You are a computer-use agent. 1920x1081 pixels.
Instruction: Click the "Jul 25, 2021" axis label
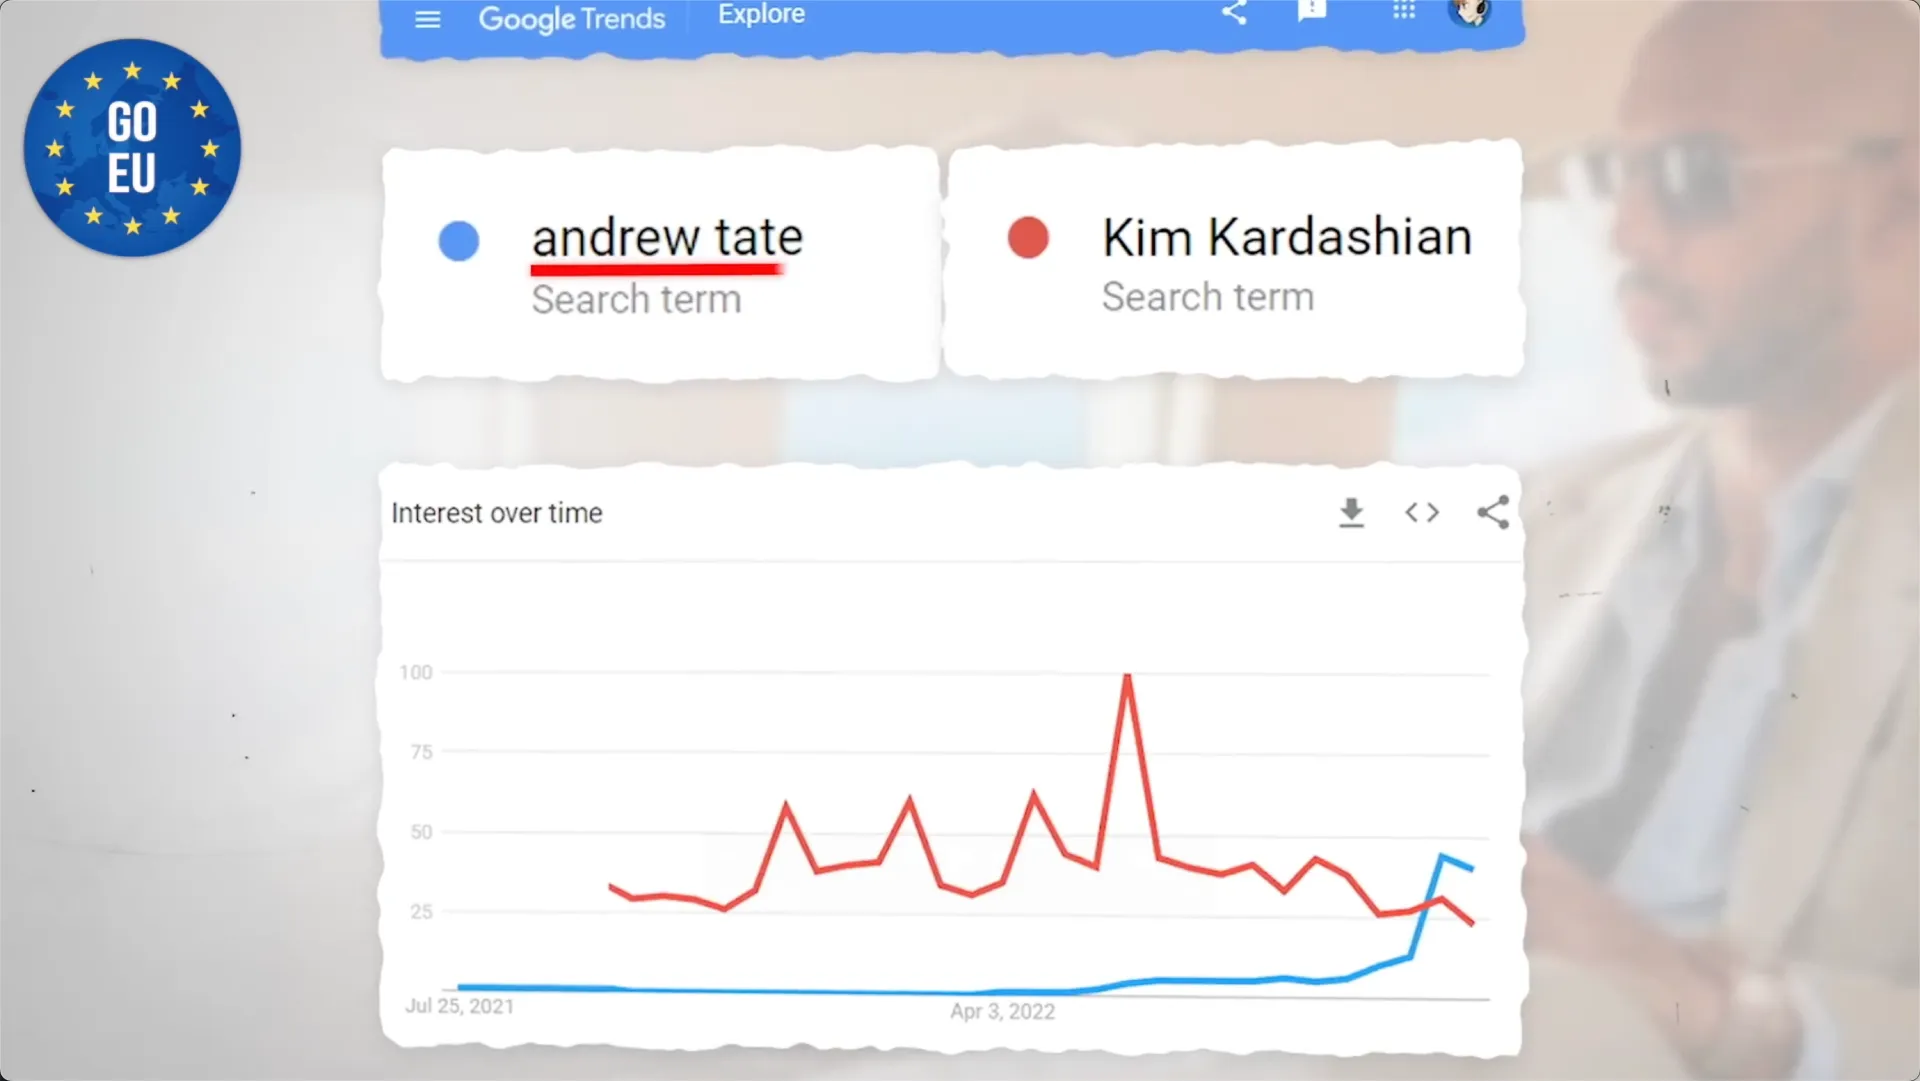click(x=460, y=1006)
